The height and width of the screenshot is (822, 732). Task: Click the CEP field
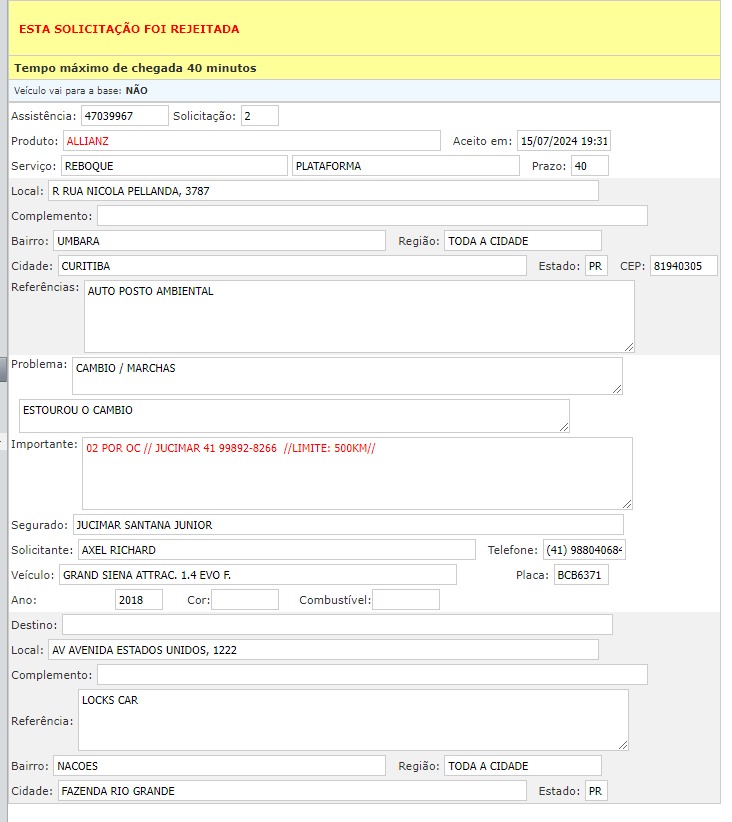click(x=683, y=266)
